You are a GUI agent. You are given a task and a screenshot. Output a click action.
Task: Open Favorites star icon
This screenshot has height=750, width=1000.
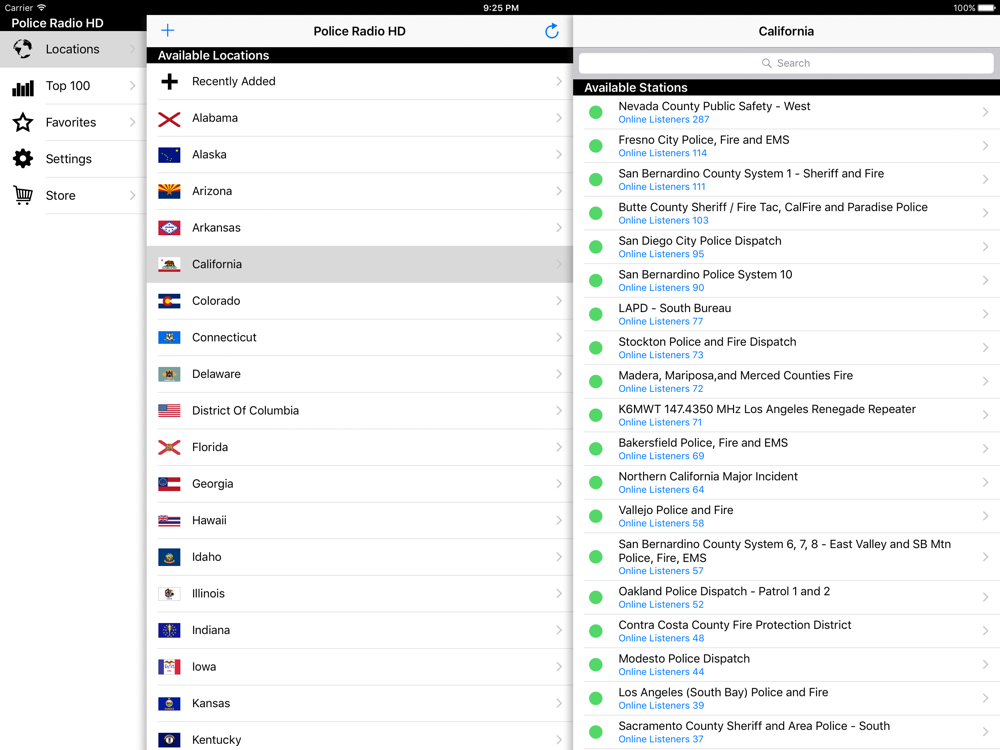click(x=23, y=122)
